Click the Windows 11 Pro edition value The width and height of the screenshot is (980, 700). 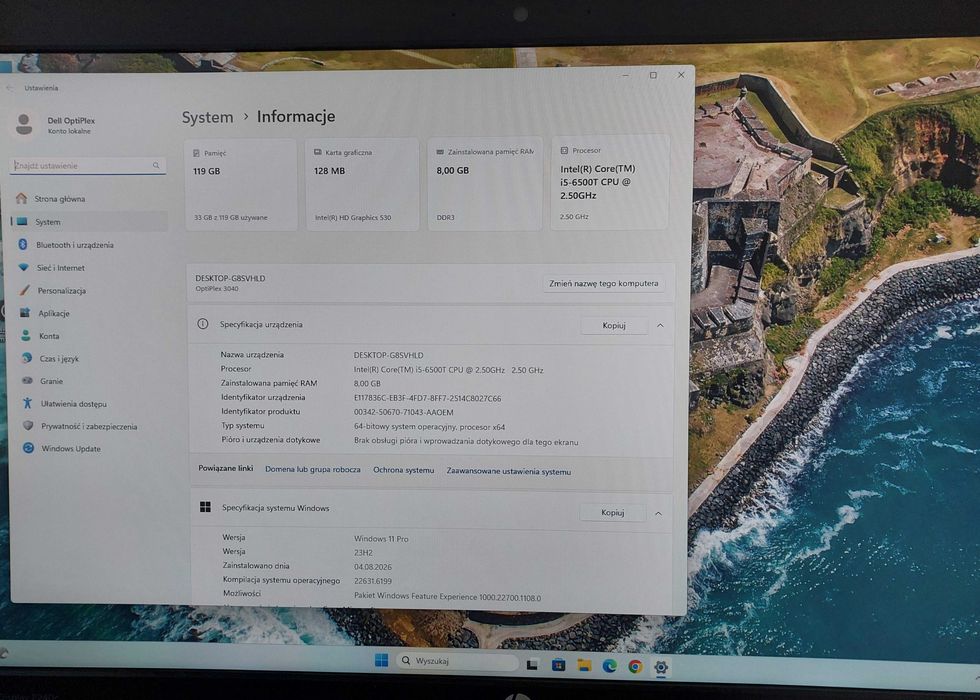click(x=381, y=539)
